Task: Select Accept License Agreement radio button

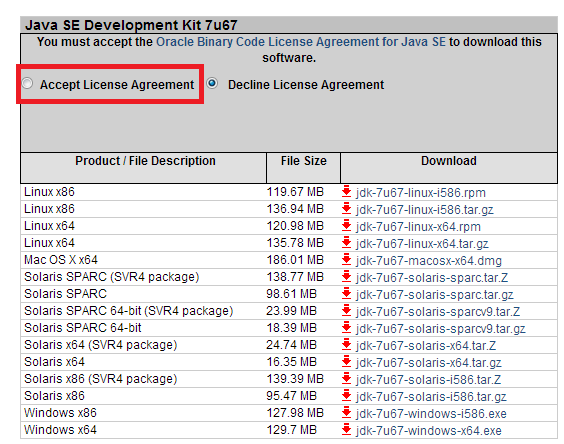Action: coord(27,83)
